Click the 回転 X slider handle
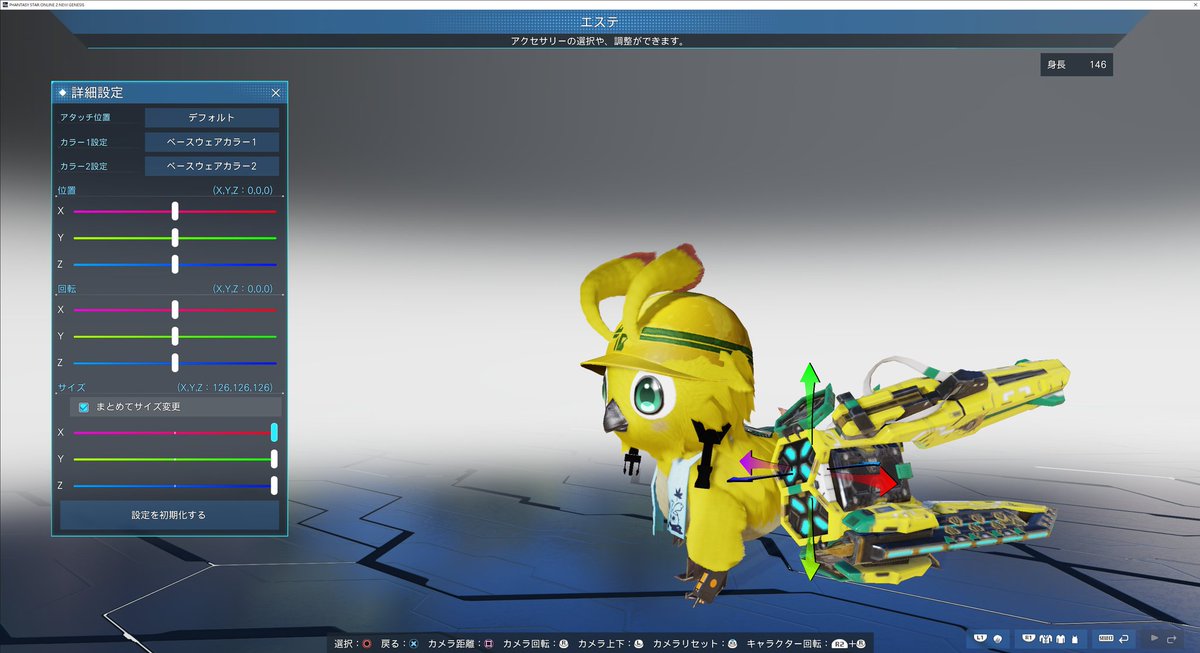 175,310
